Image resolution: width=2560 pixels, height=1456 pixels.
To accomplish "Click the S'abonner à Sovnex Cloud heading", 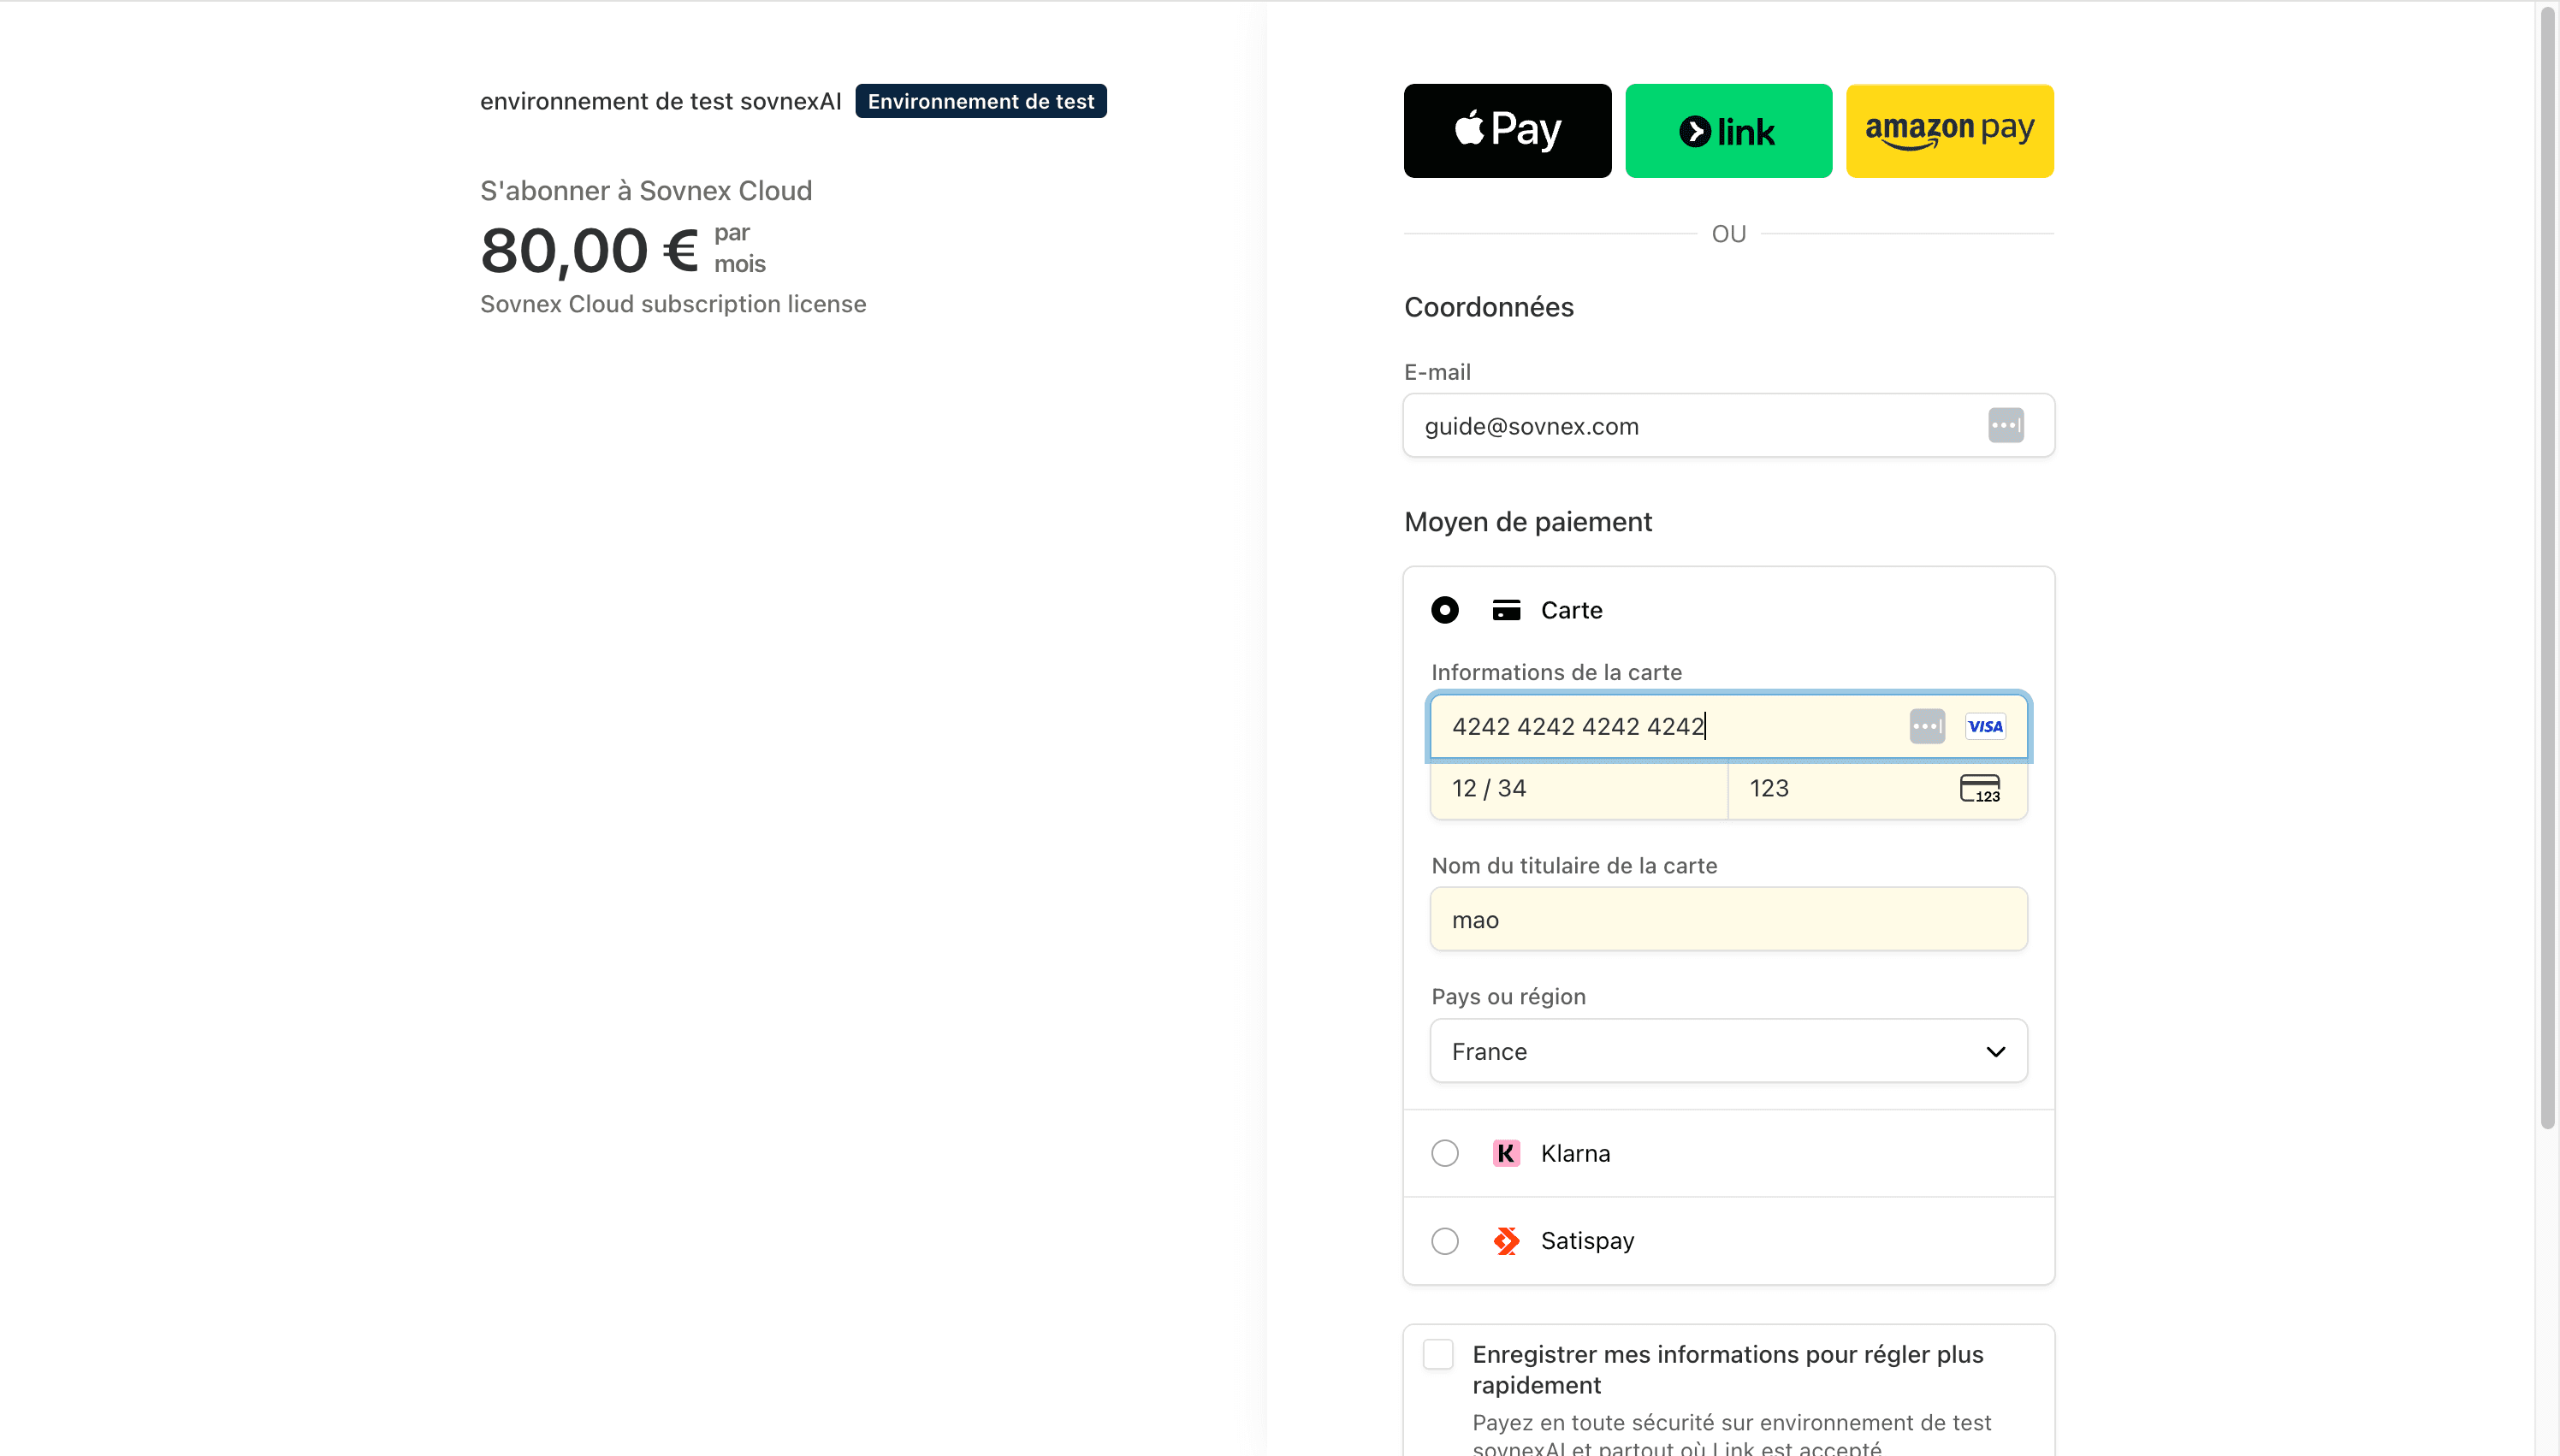I will tap(646, 191).
